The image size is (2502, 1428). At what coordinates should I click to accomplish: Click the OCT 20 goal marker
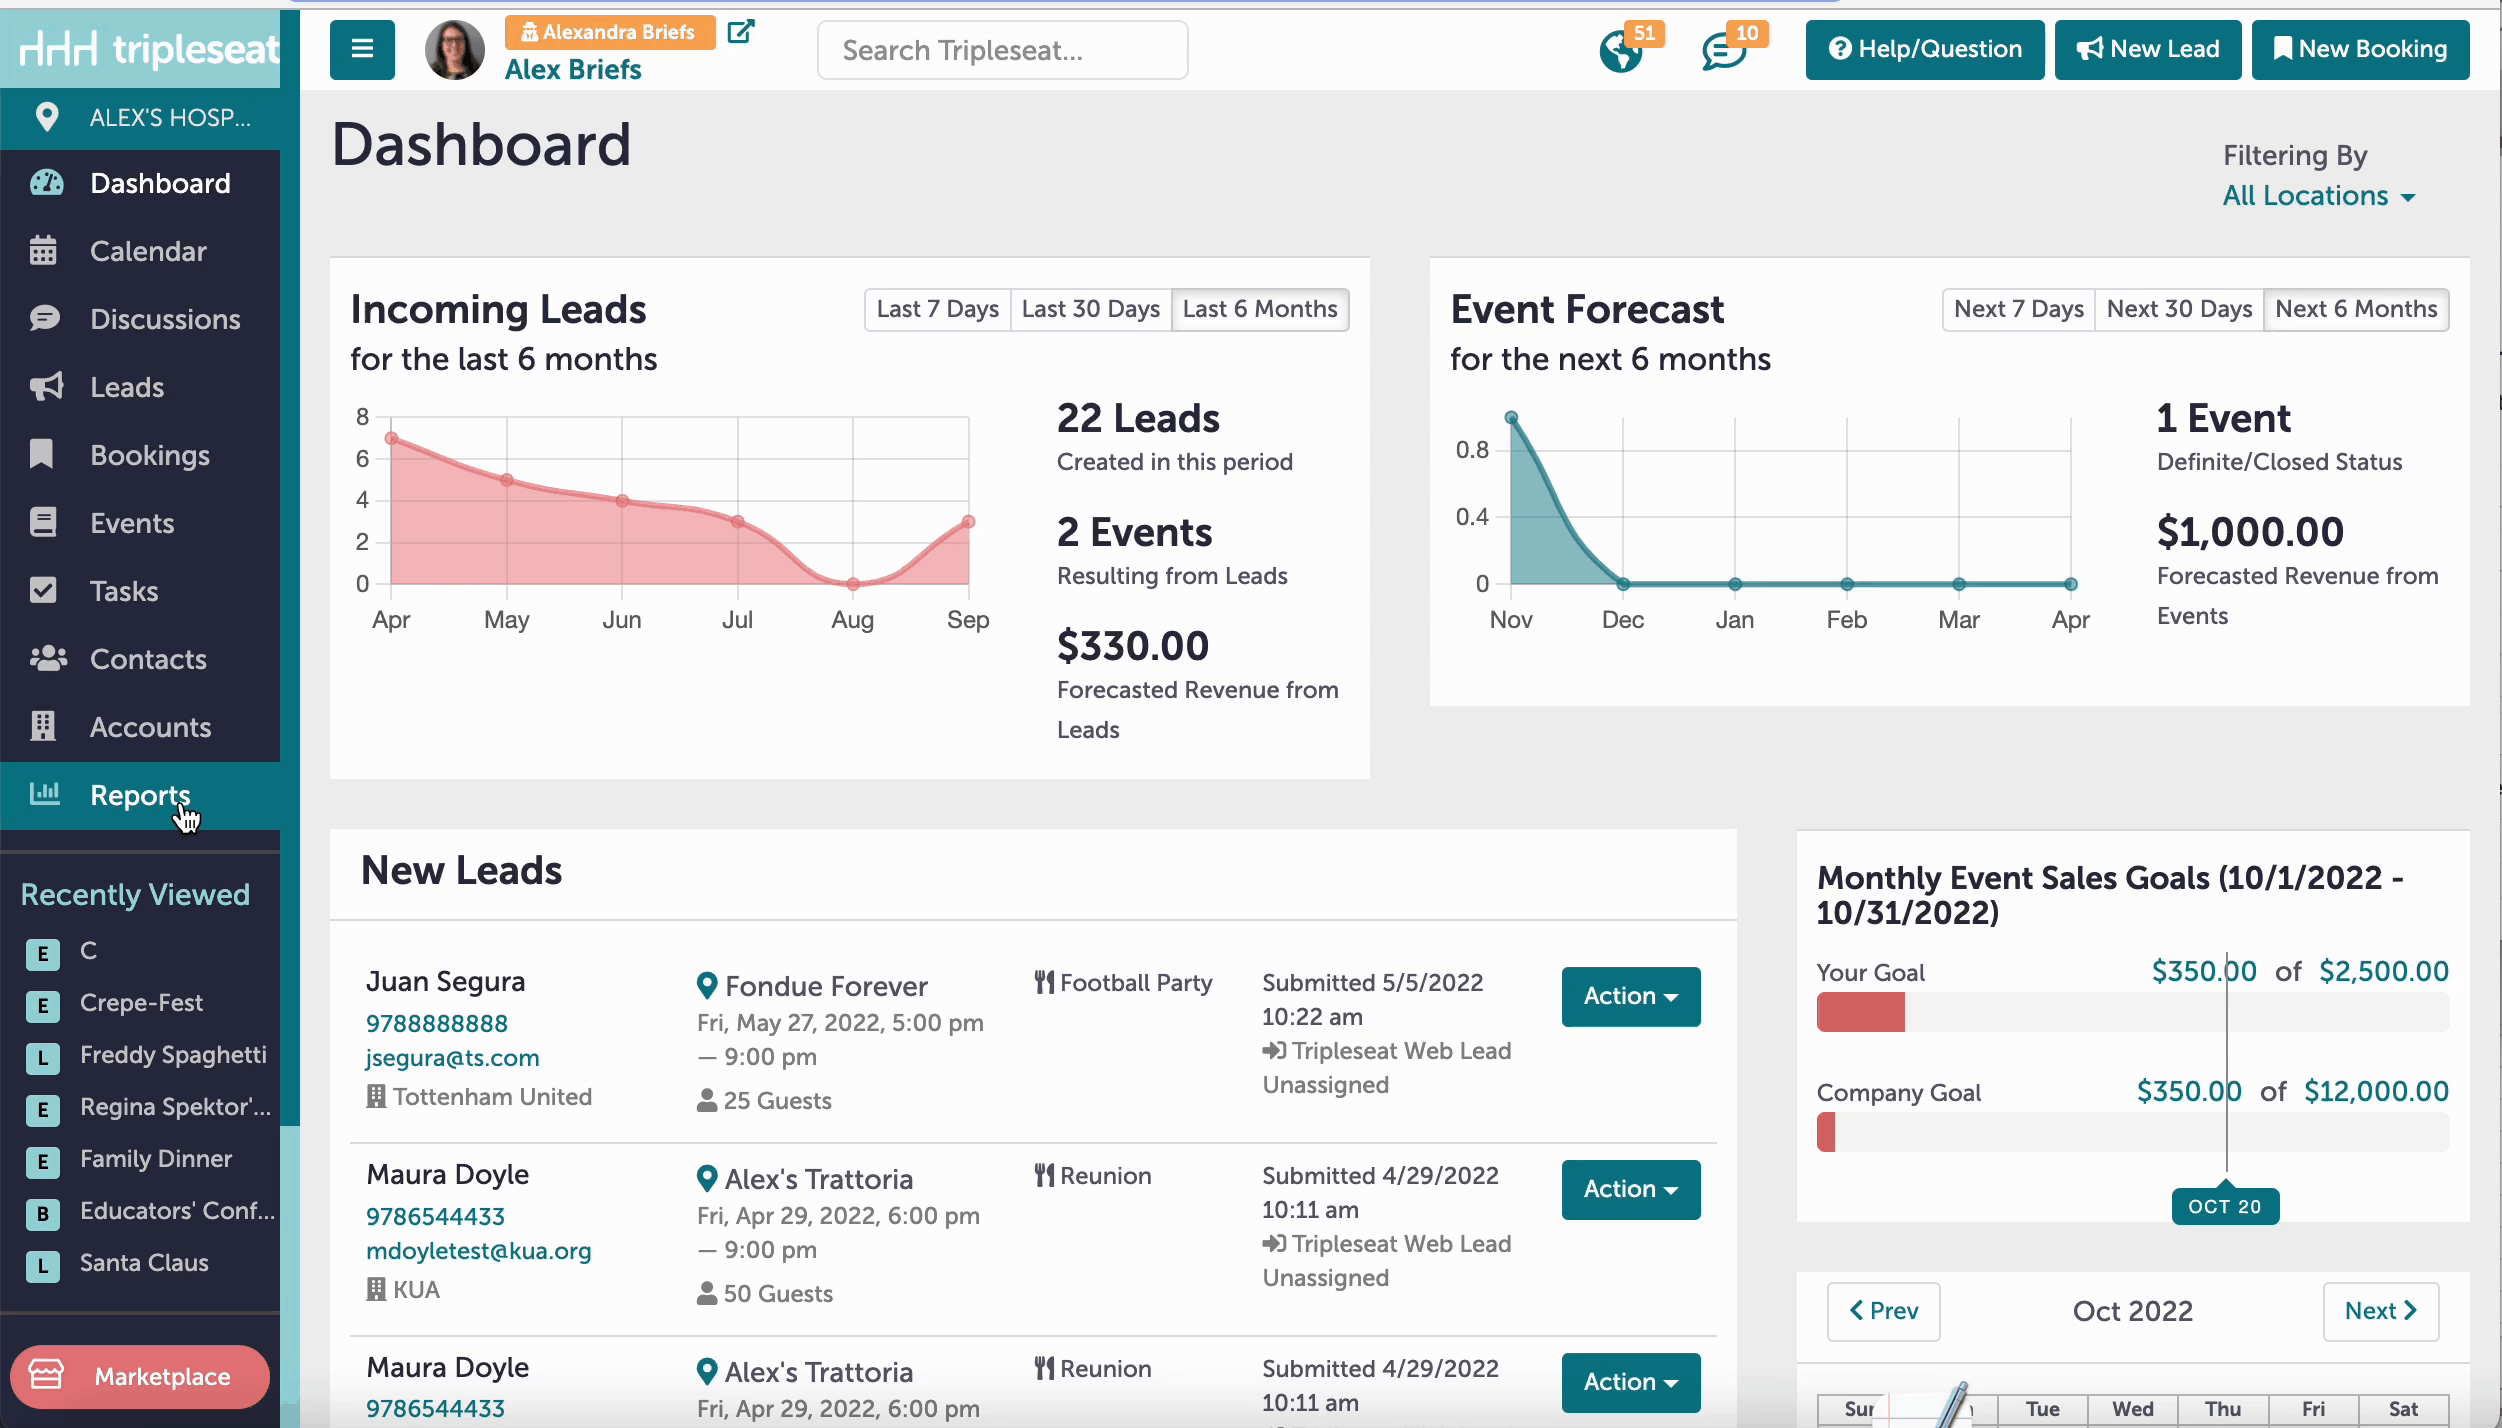click(2225, 1206)
